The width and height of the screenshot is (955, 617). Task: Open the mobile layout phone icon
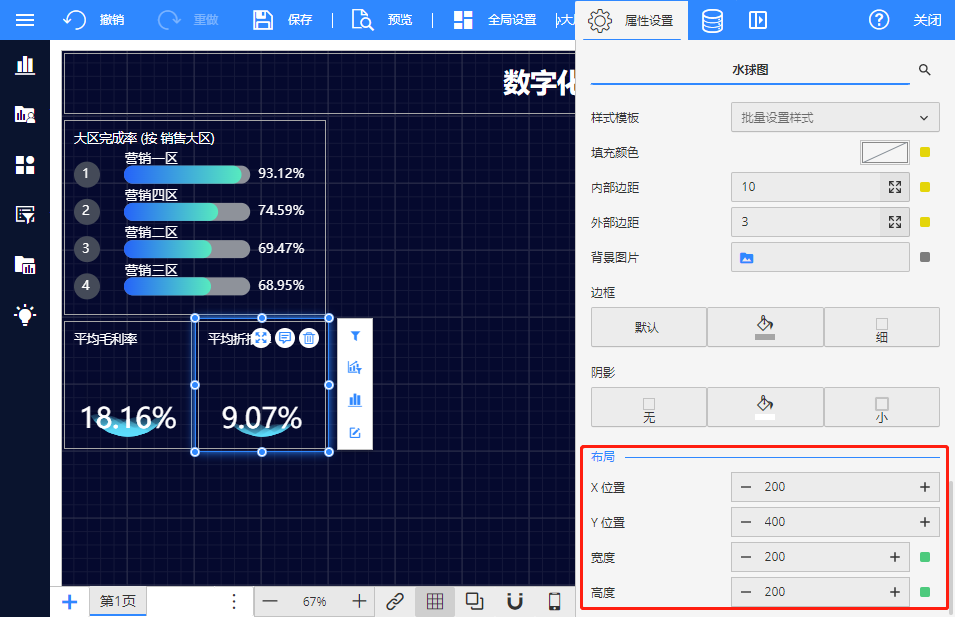(x=554, y=601)
